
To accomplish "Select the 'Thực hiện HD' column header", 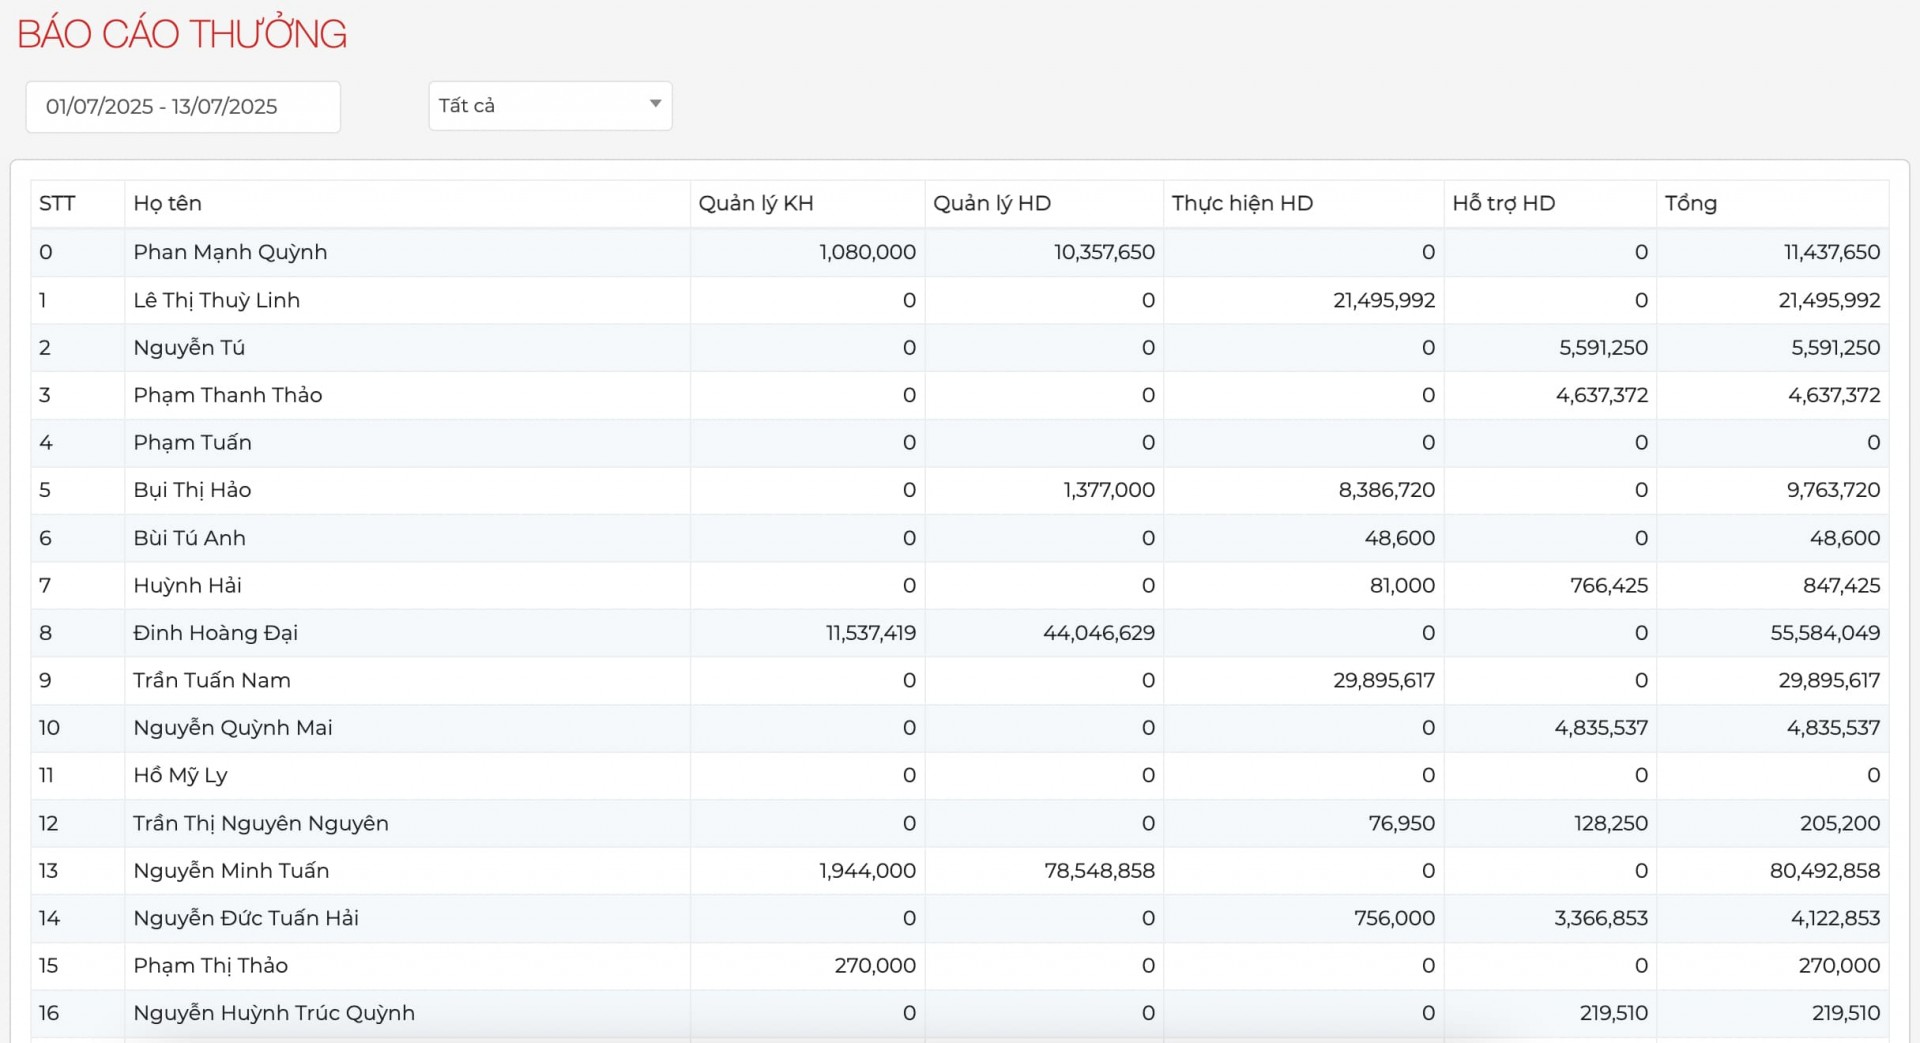I will click(1242, 204).
